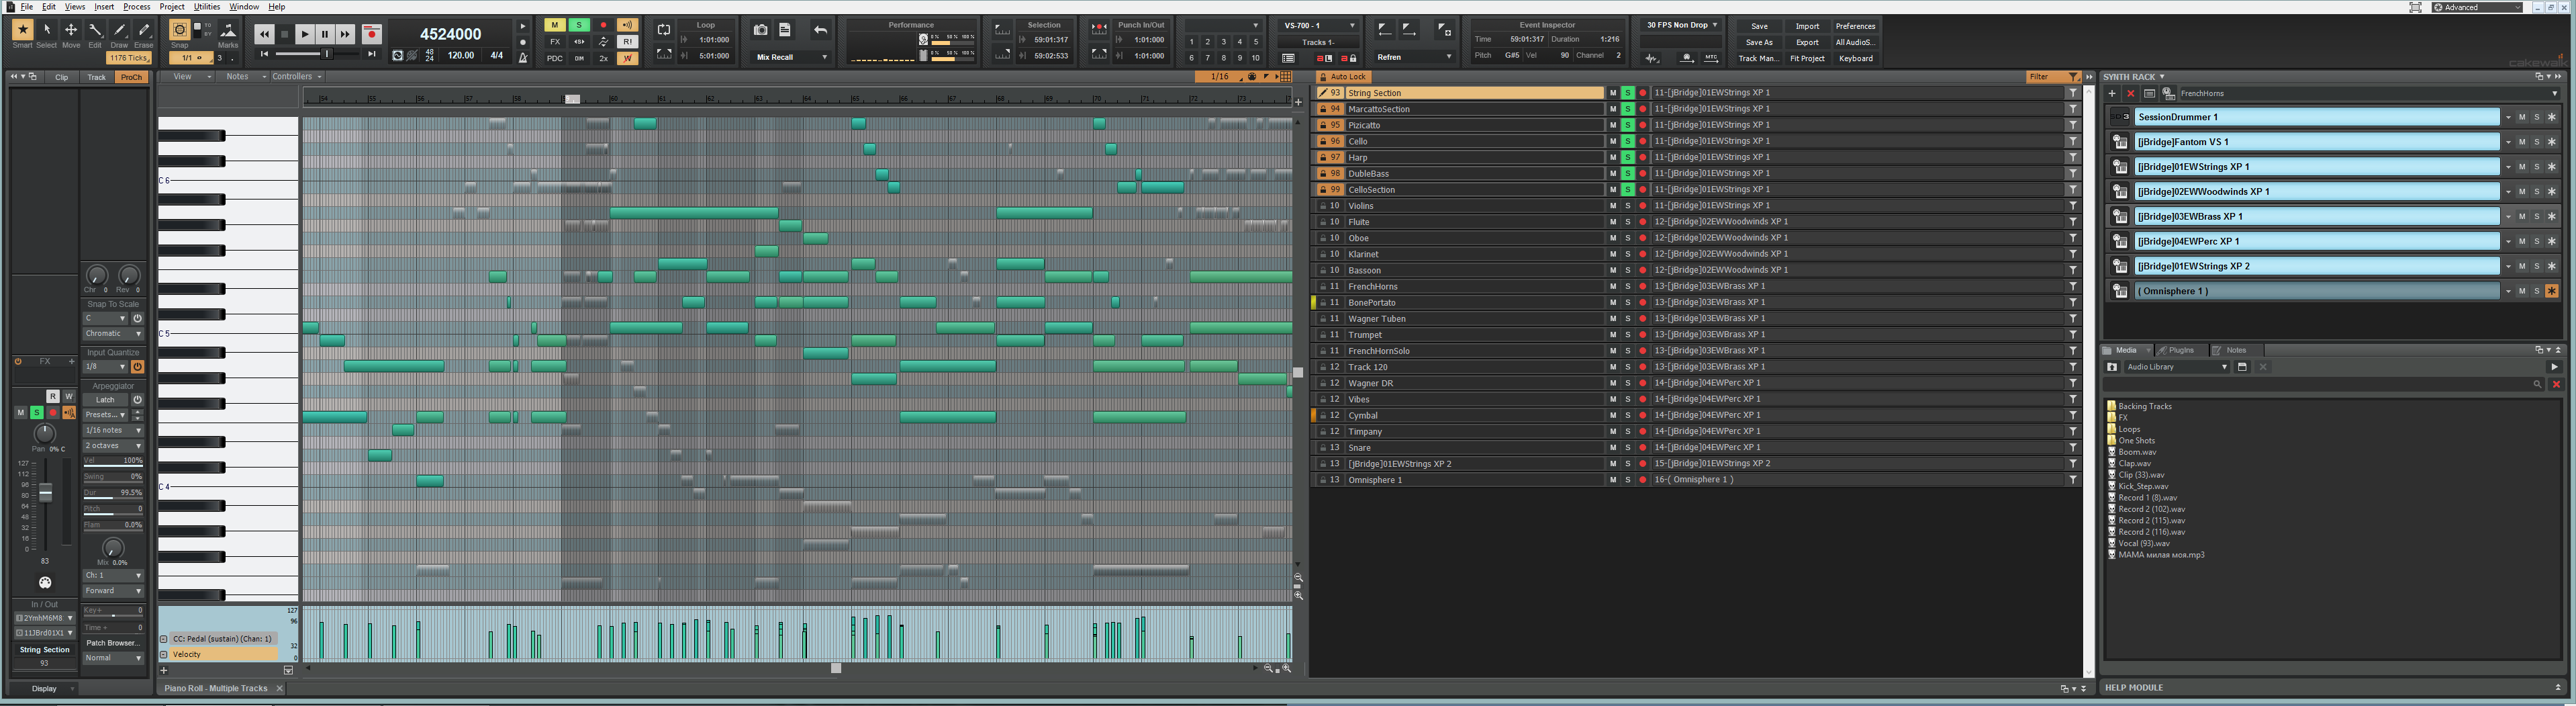Screen dimensions: 2576x706
Task: Toggle punch record on/off icon
Action: [1098, 30]
